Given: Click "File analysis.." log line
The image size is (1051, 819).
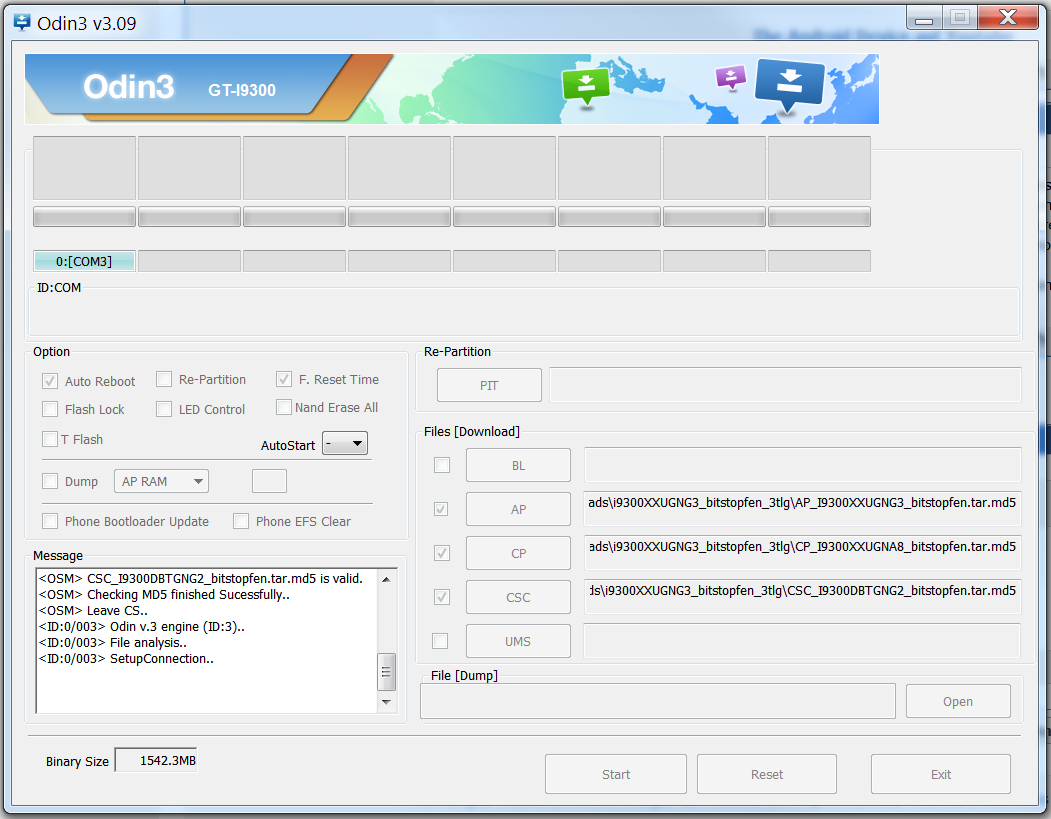Looking at the screenshot, I should [x=113, y=643].
